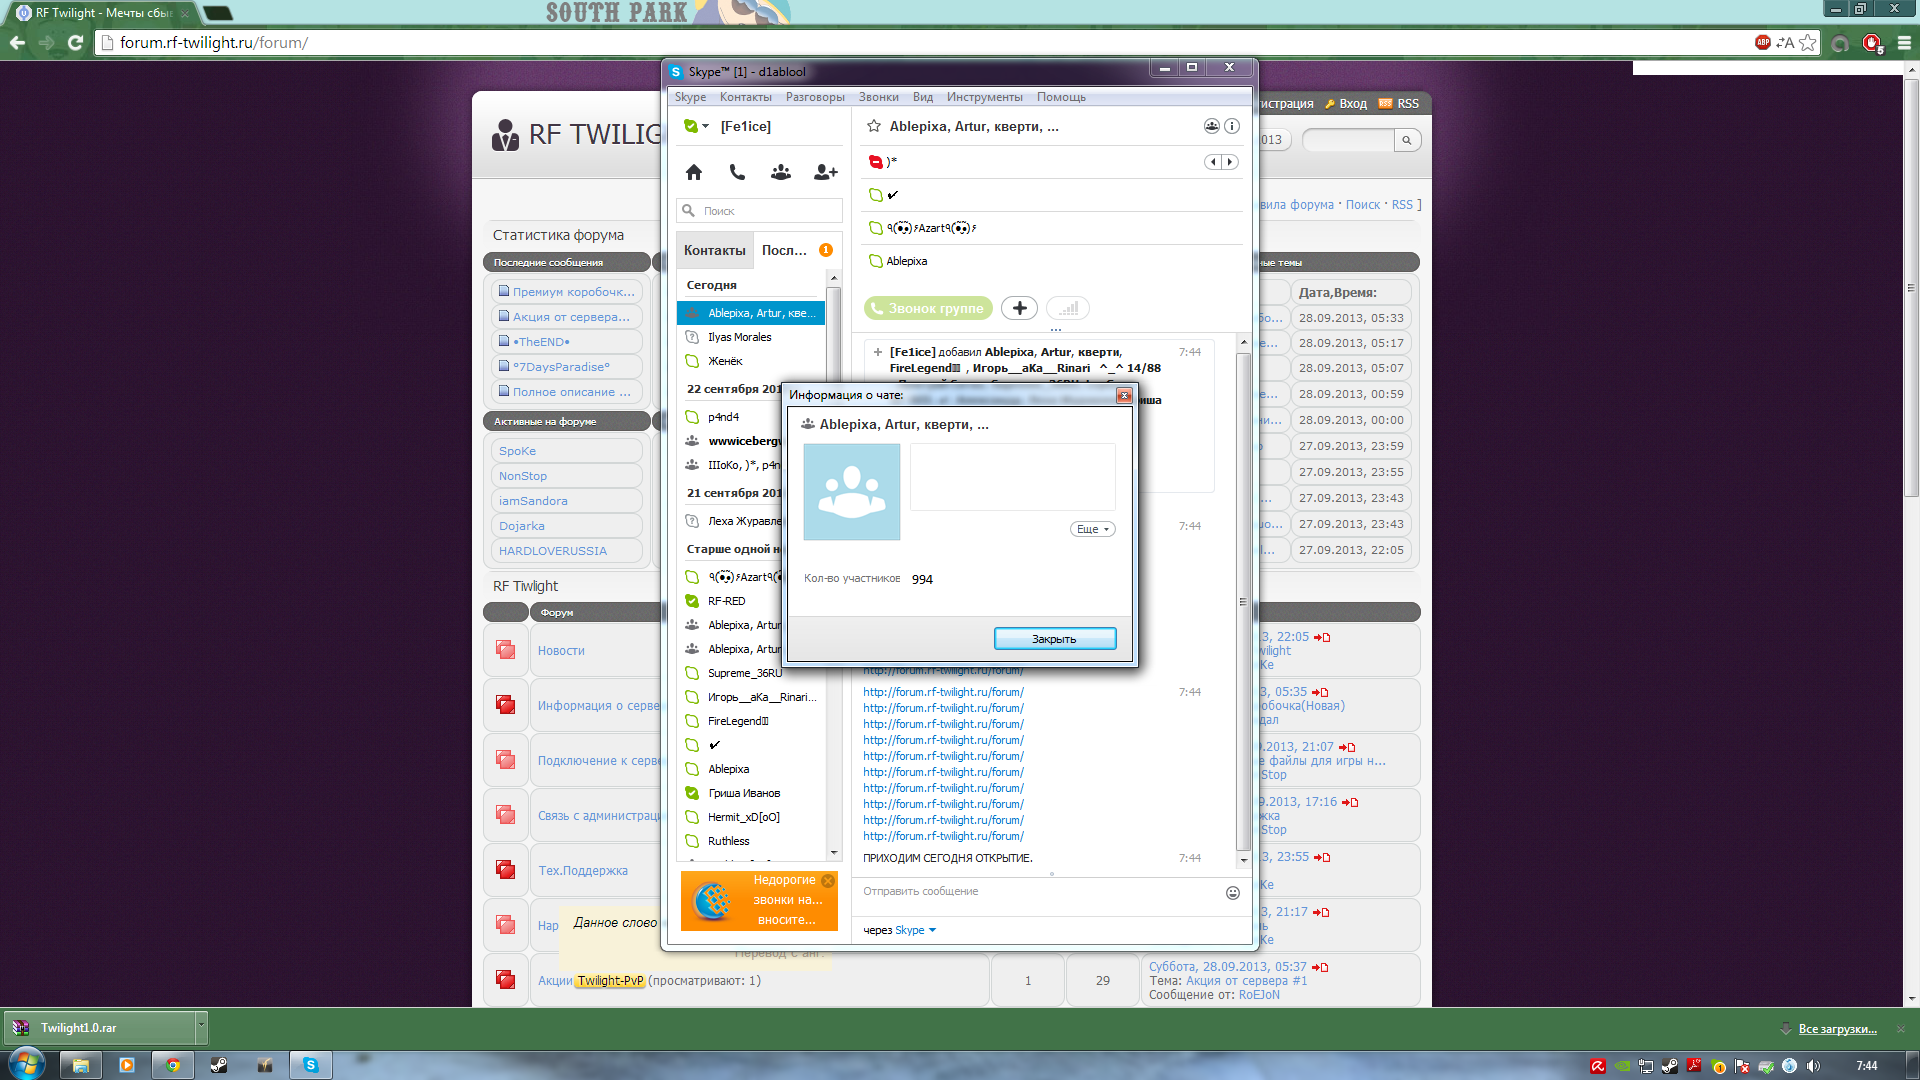Open the Тех.Поддержка forum link
1920x1080 pixels.
tap(583, 871)
